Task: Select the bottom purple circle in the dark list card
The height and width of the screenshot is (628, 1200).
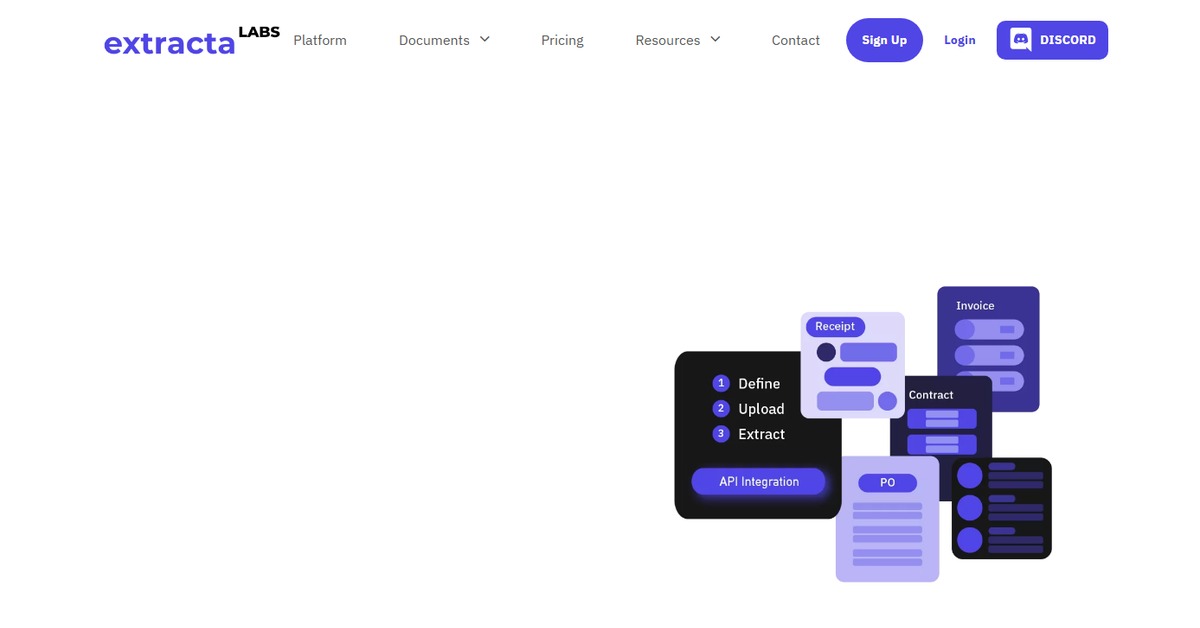Action: coord(970,541)
